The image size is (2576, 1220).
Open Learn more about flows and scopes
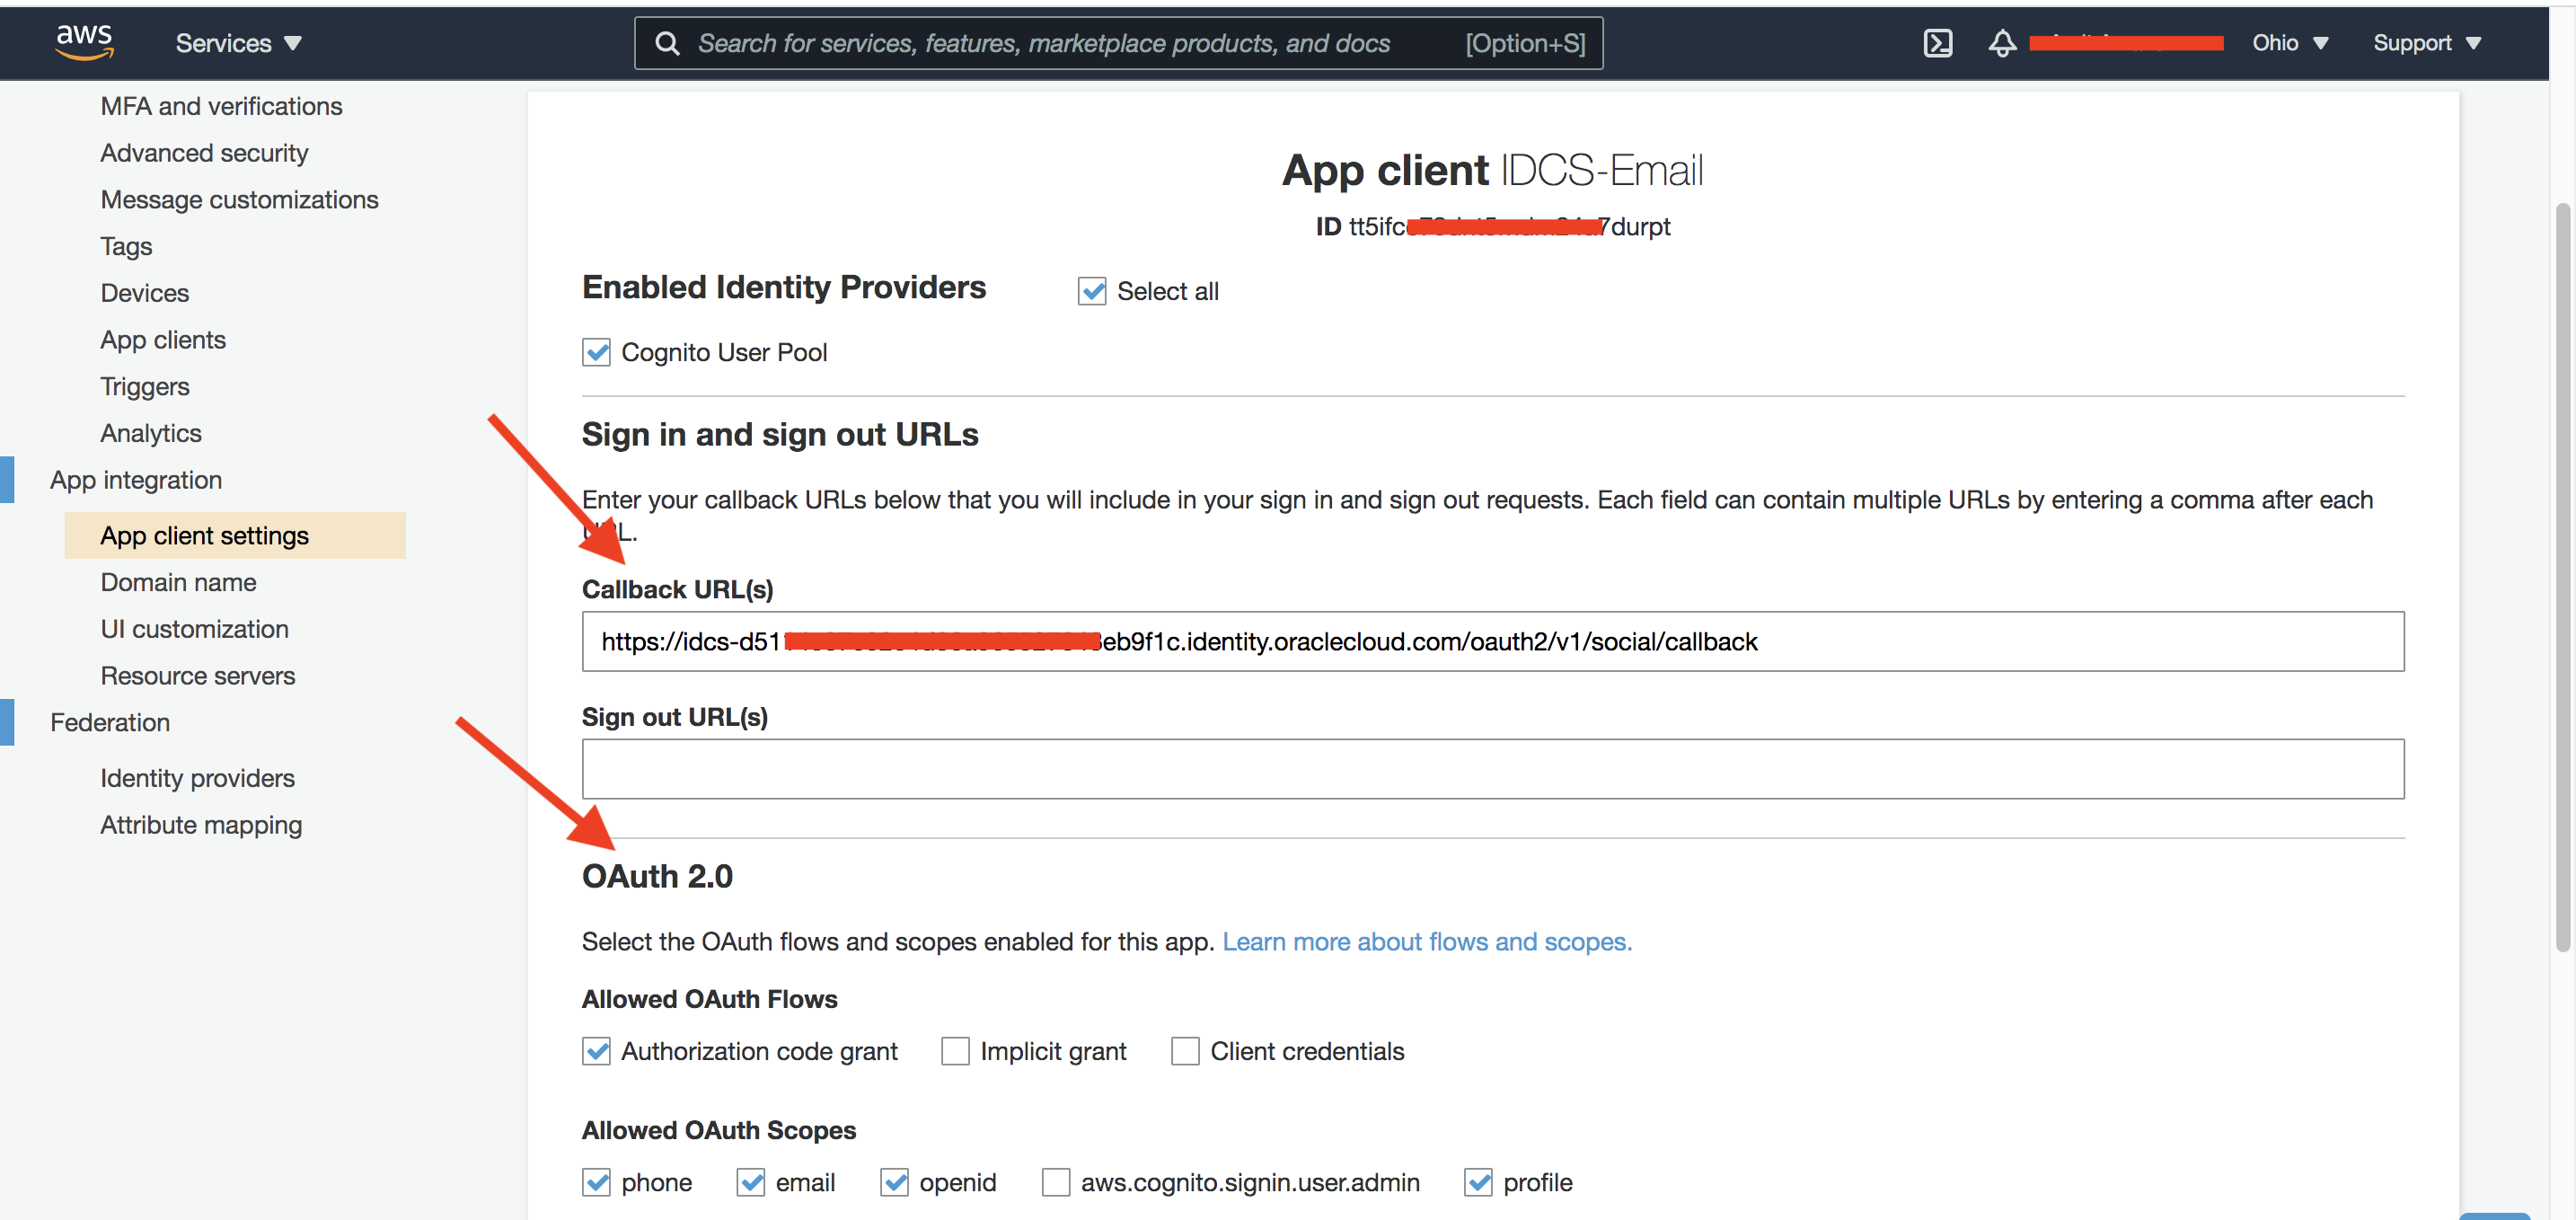click(1426, 941)
